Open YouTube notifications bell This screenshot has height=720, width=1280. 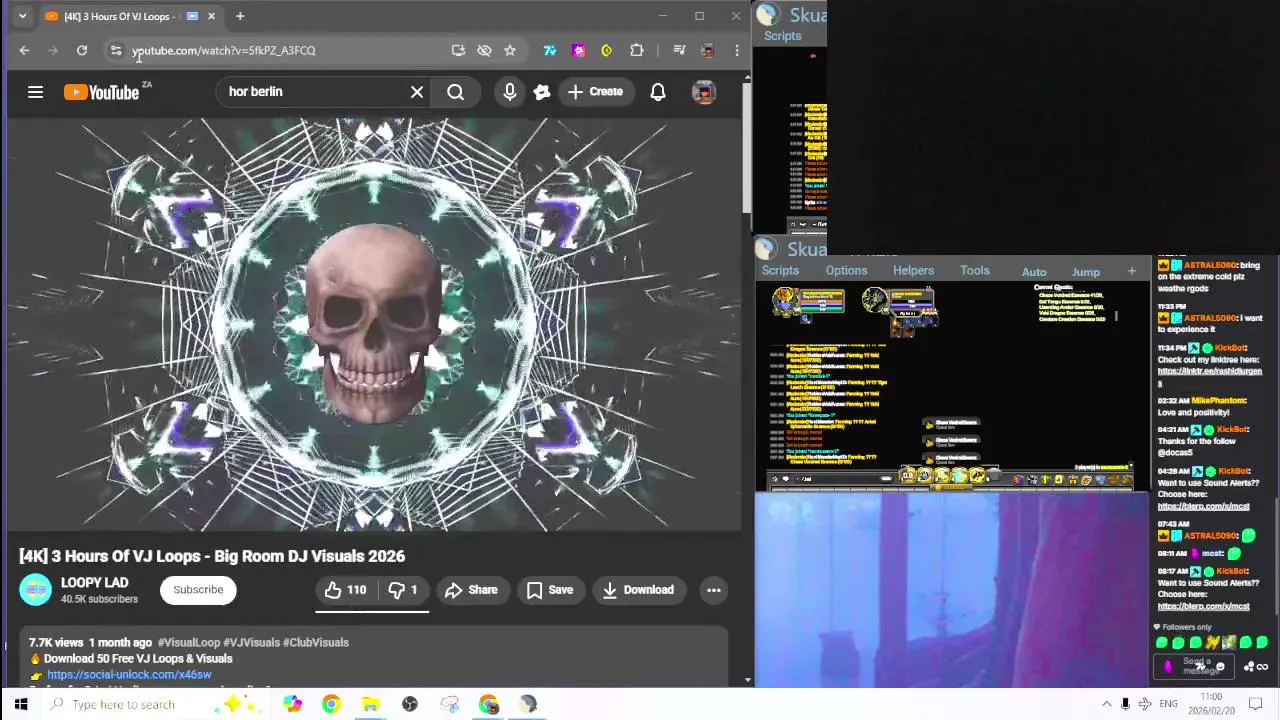coord(658,92)
